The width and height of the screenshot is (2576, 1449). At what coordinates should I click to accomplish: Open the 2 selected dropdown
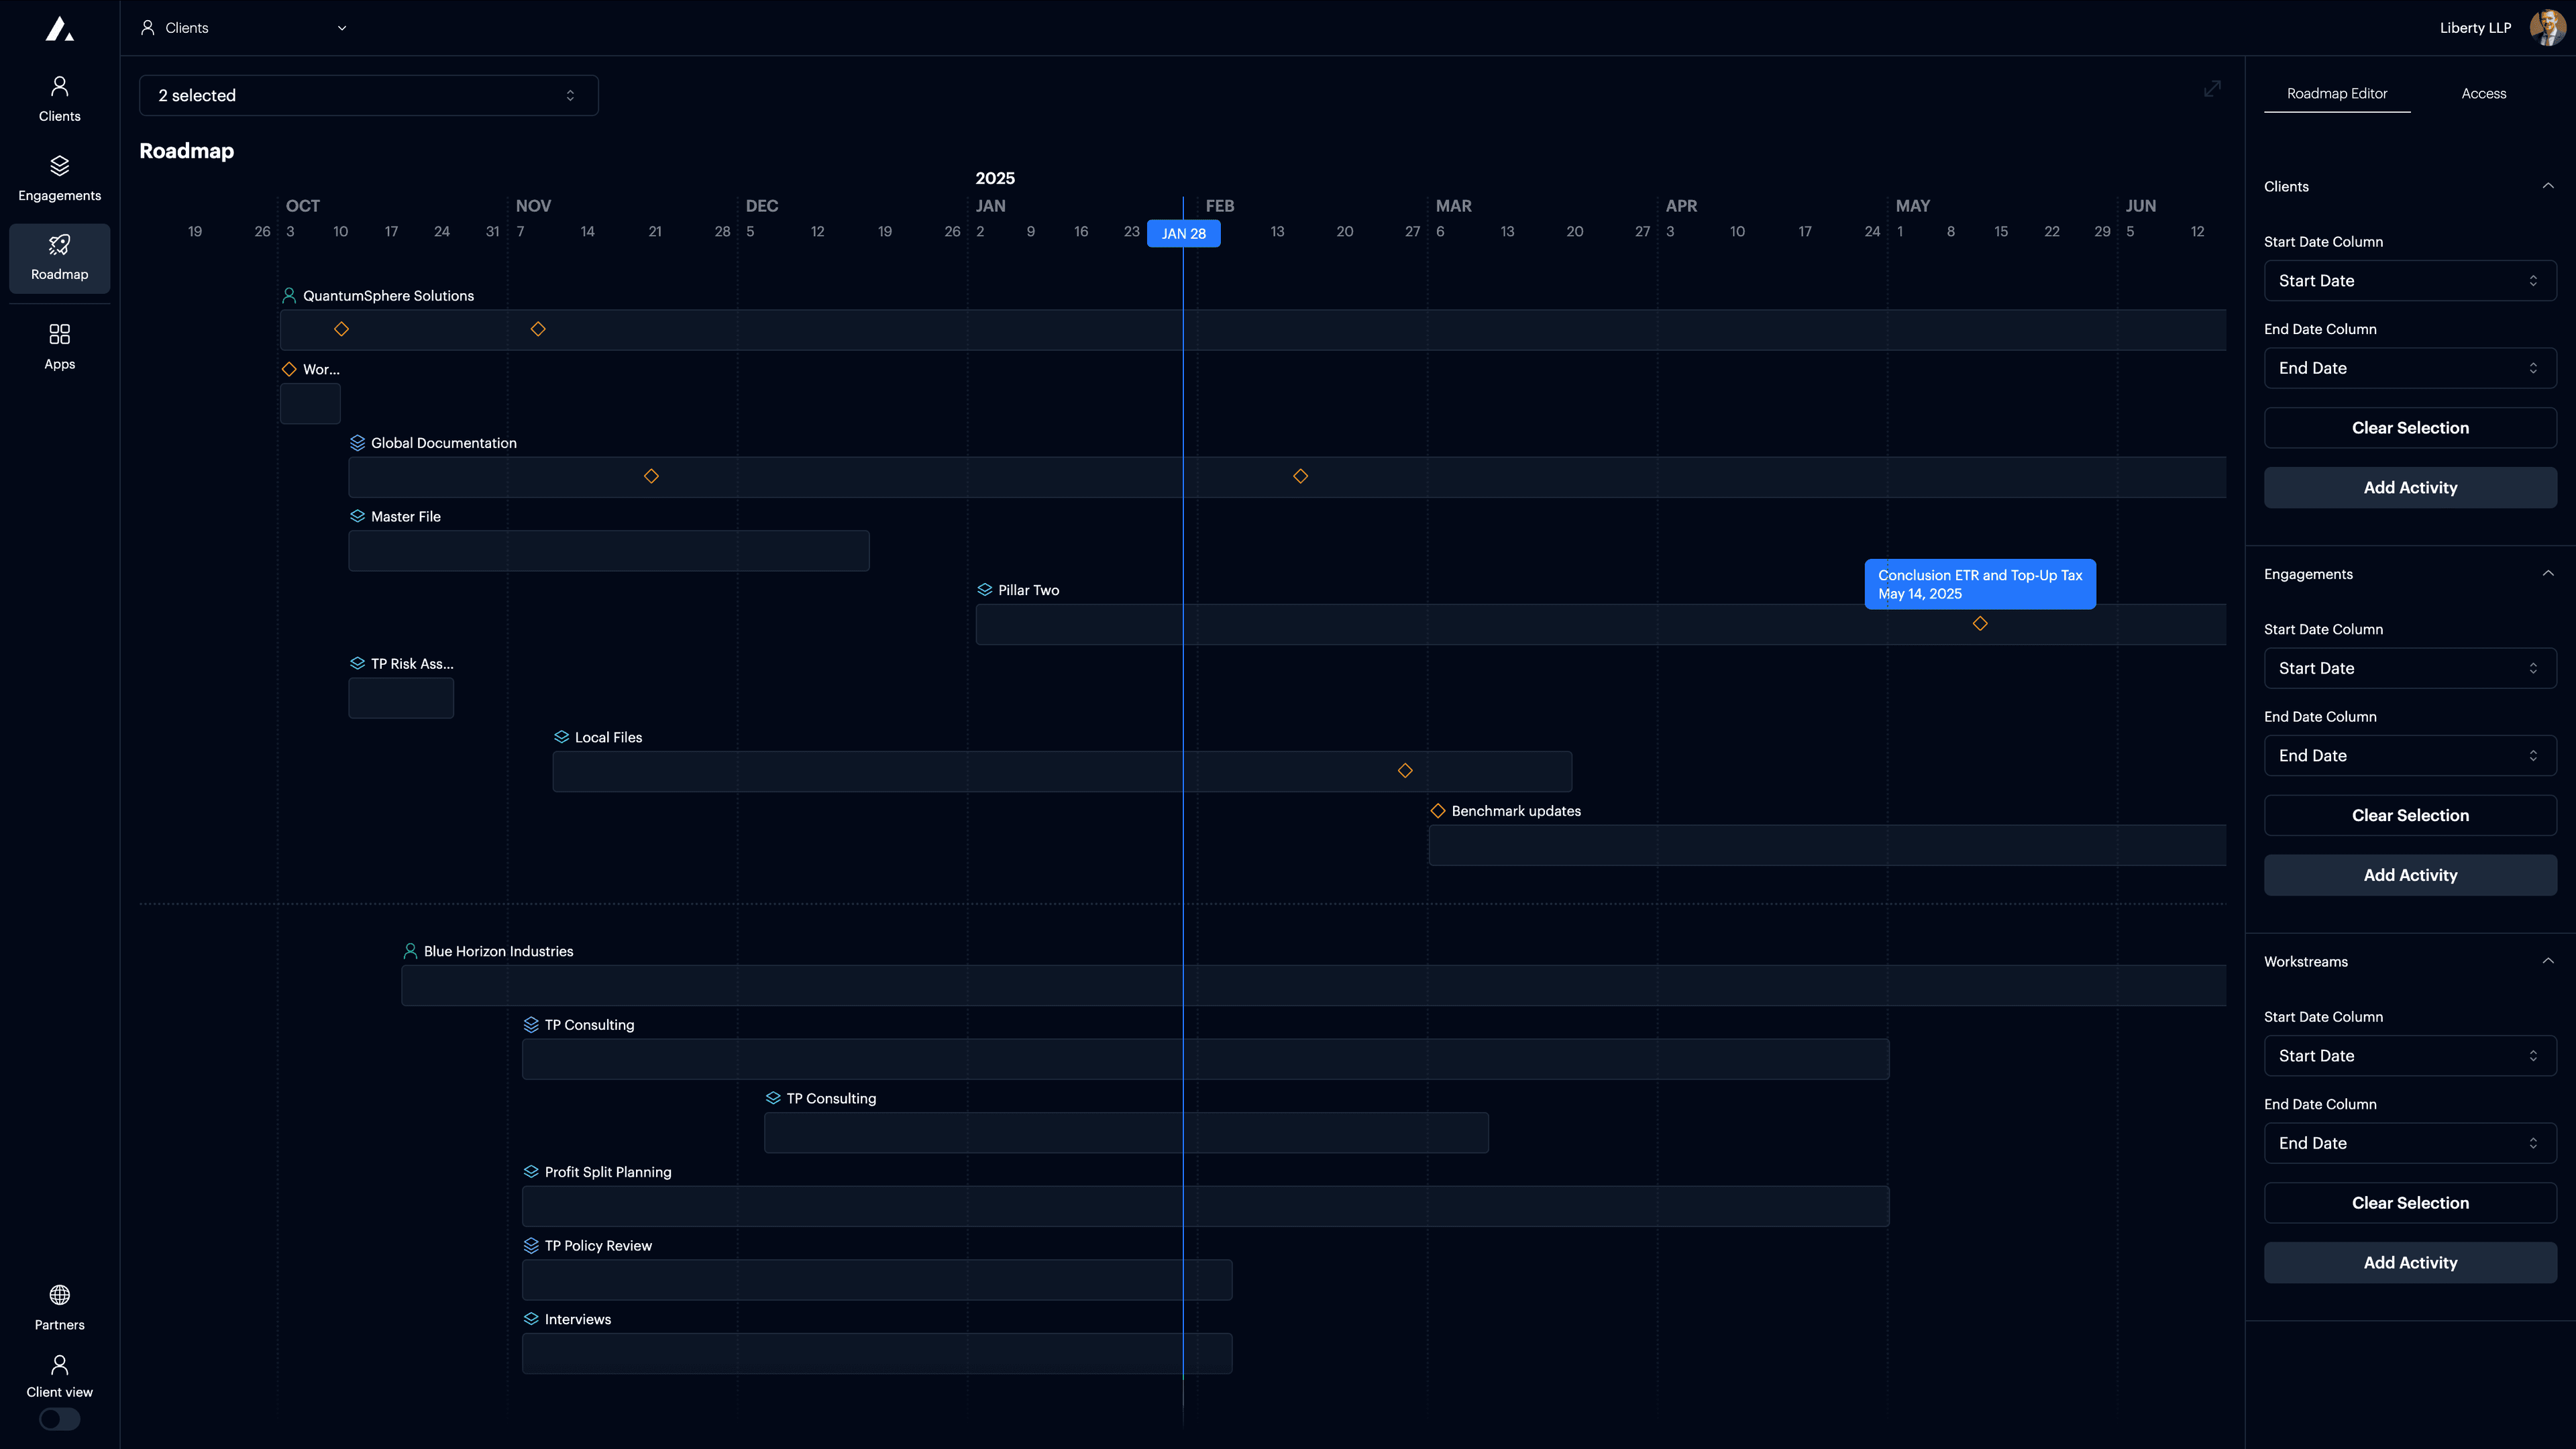tap(367, 95)
